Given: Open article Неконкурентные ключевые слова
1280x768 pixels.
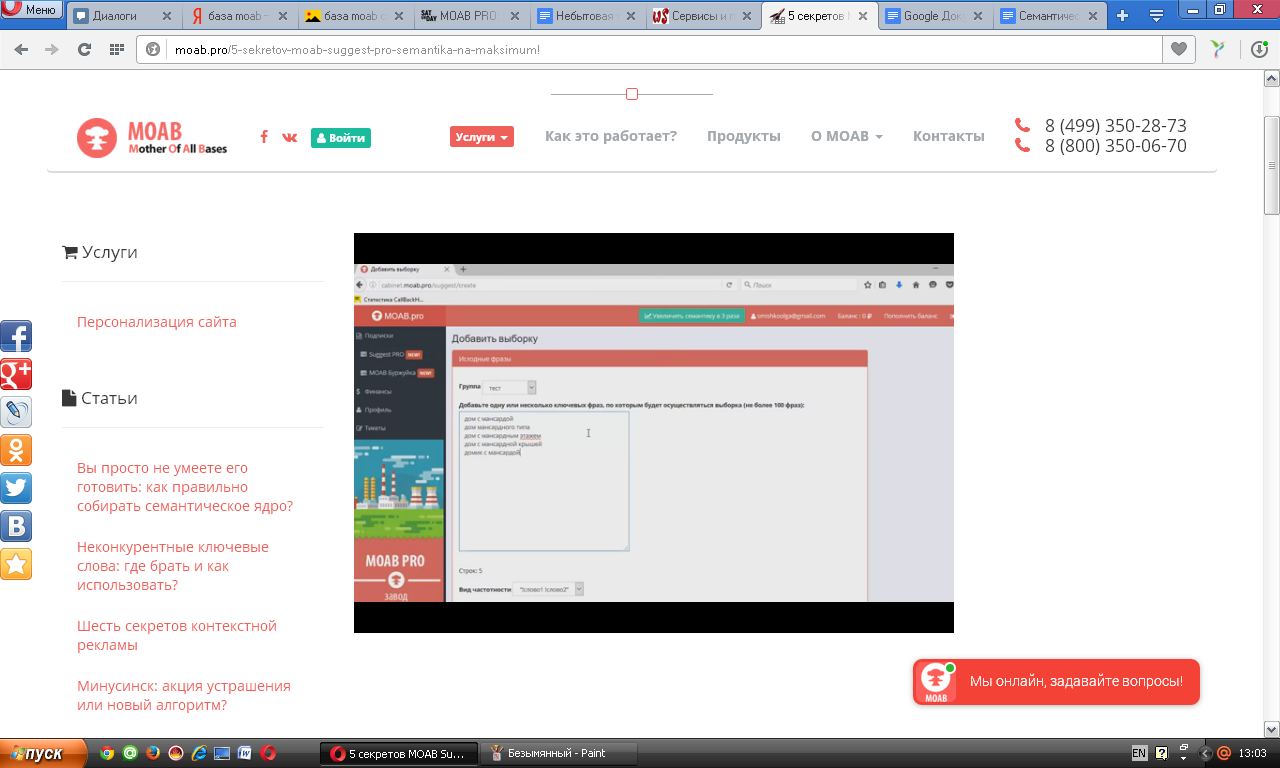Looking at the screenshot, I should point(173,566).
